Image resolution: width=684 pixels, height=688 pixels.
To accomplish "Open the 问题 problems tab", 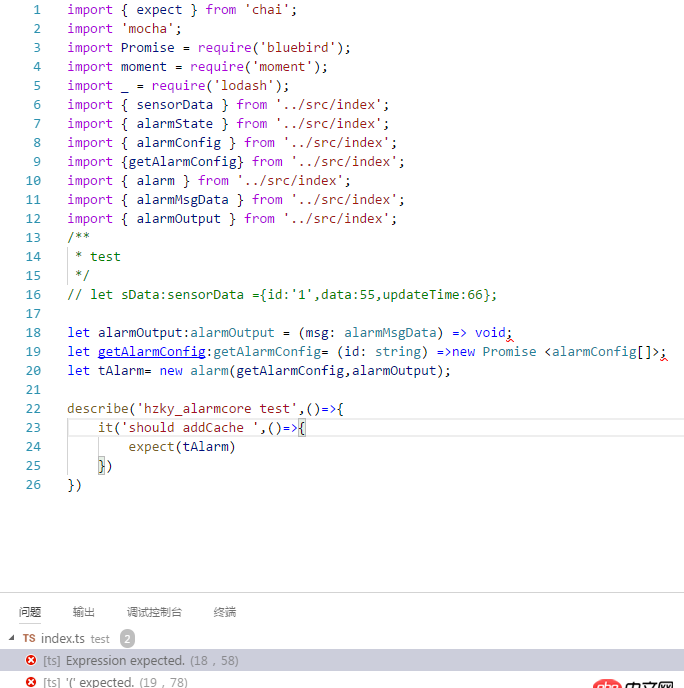I will pos(30,612).
